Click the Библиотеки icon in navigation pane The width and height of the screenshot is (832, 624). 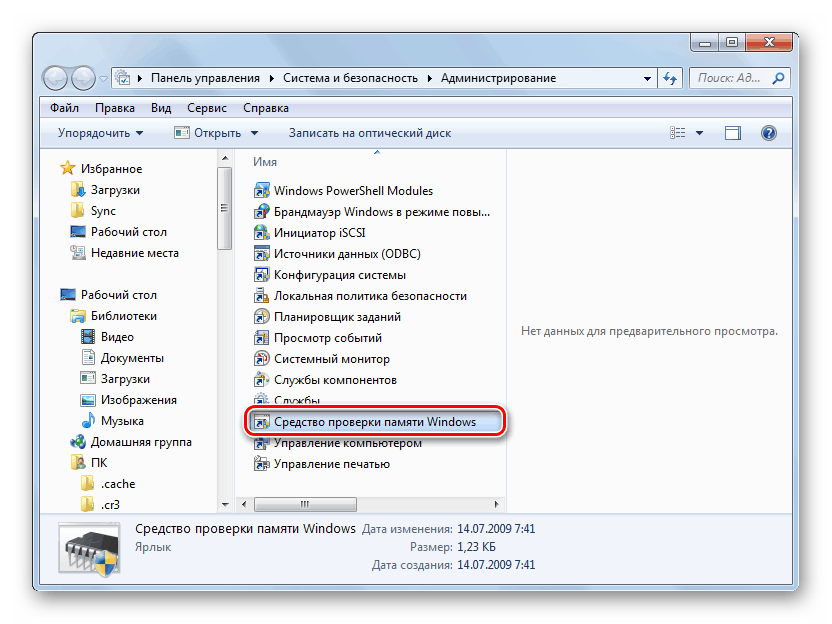[x=77, y=316]
